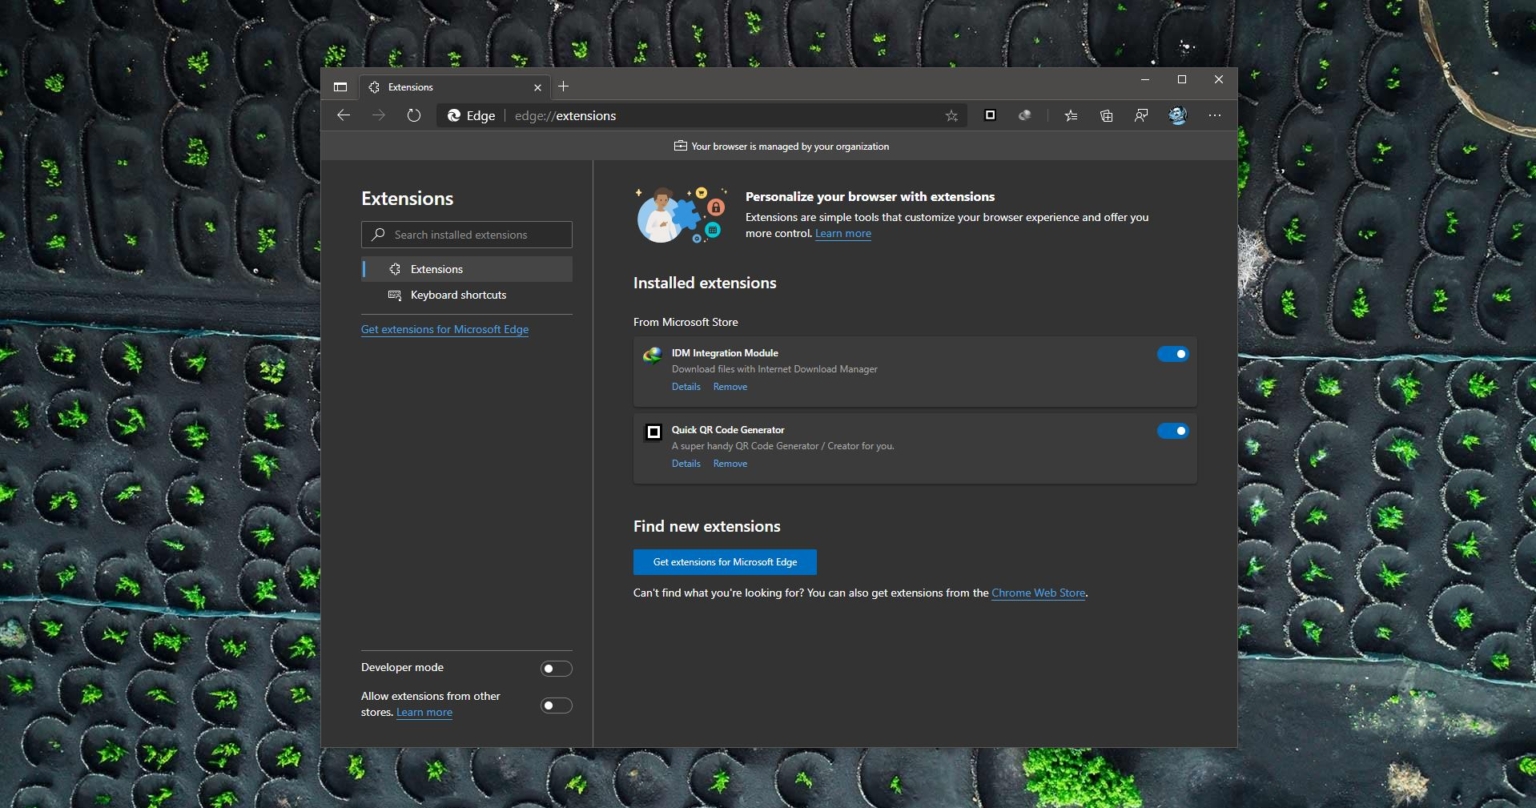Screen dimensions: 1536x808
Task: Disable the IDM Integration Module extension
Action: tap(1172, 353)
